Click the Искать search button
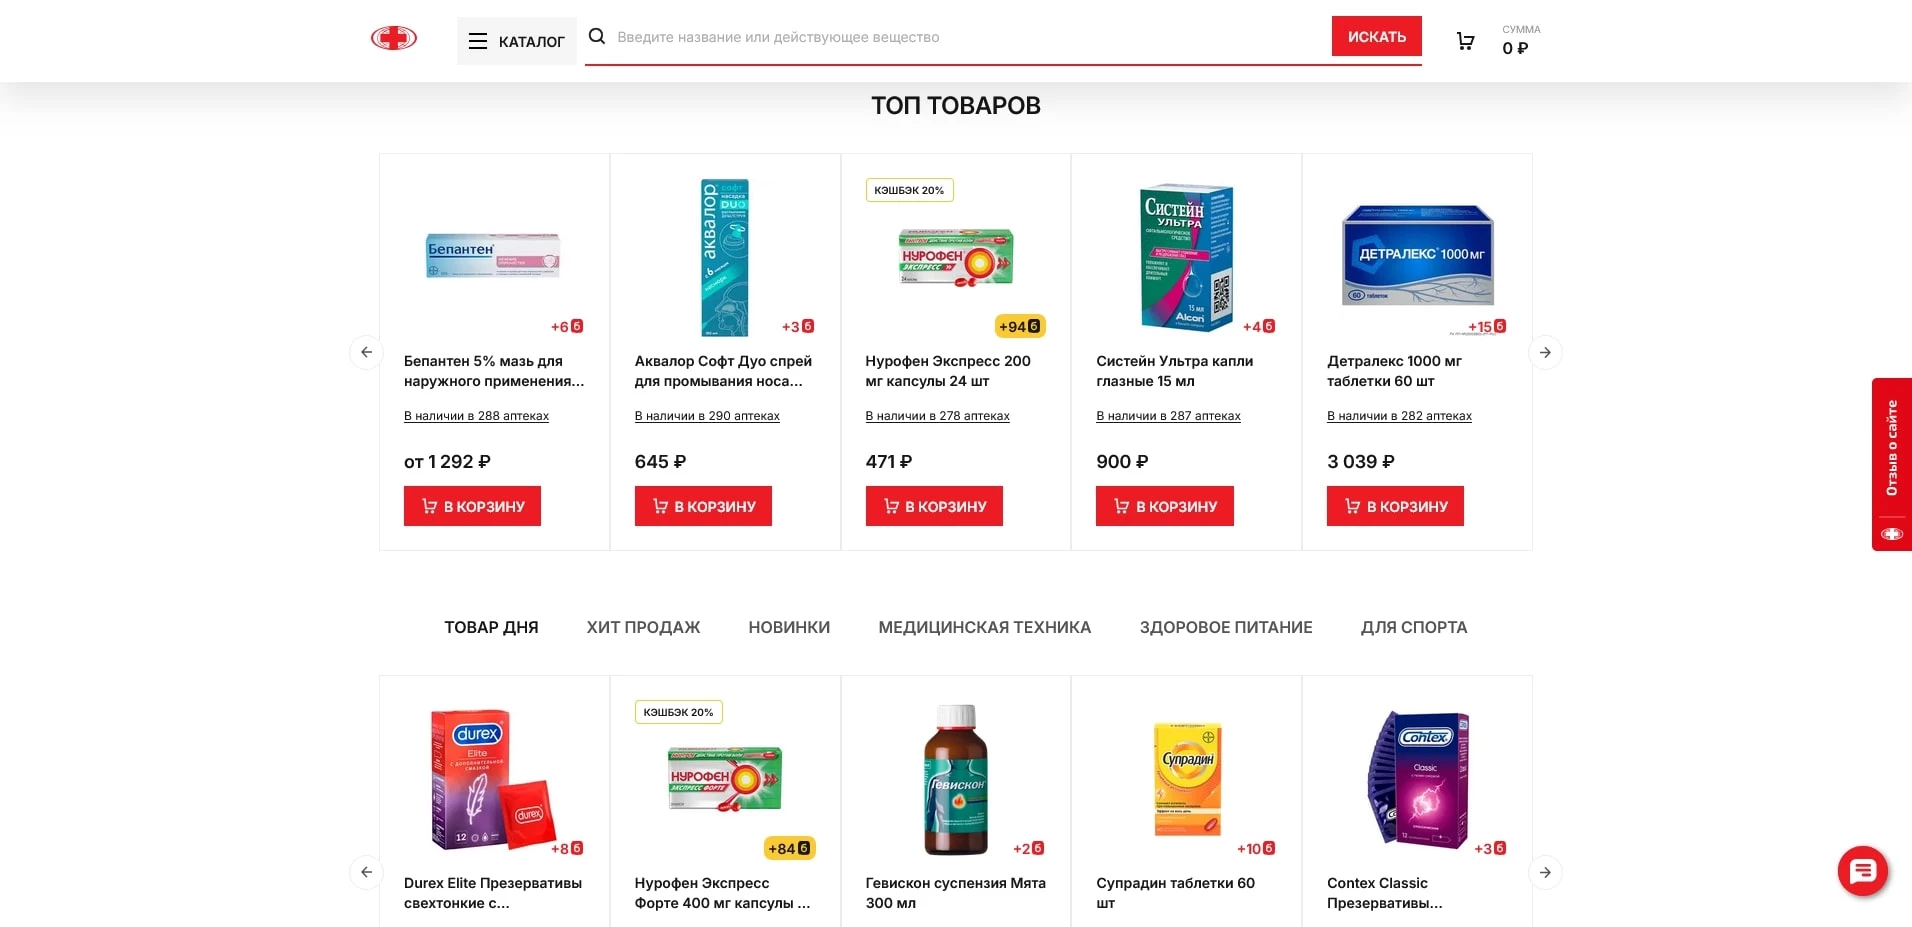The image size is (1912, 927). pos(1376,37)
